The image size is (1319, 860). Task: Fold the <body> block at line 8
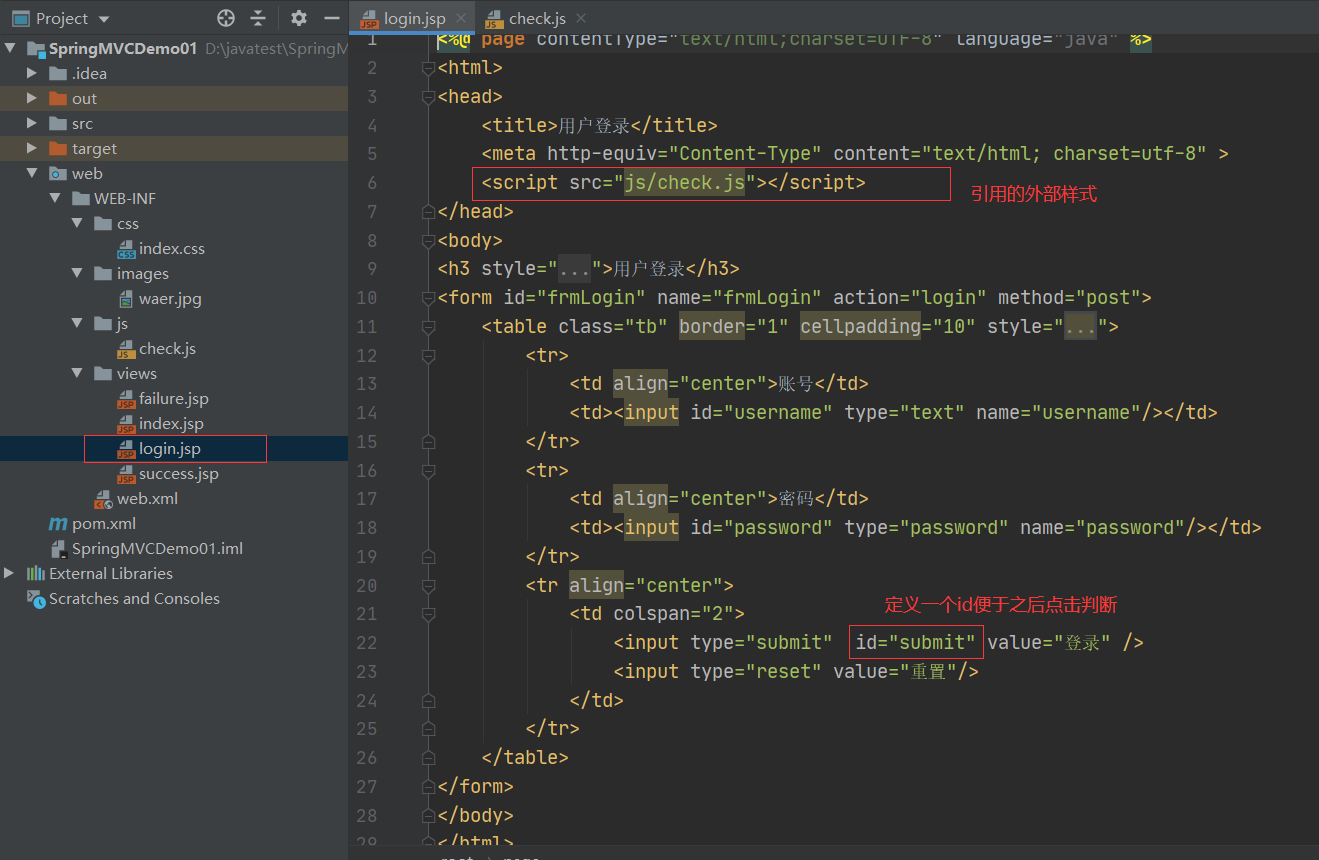tap(429, 241)
